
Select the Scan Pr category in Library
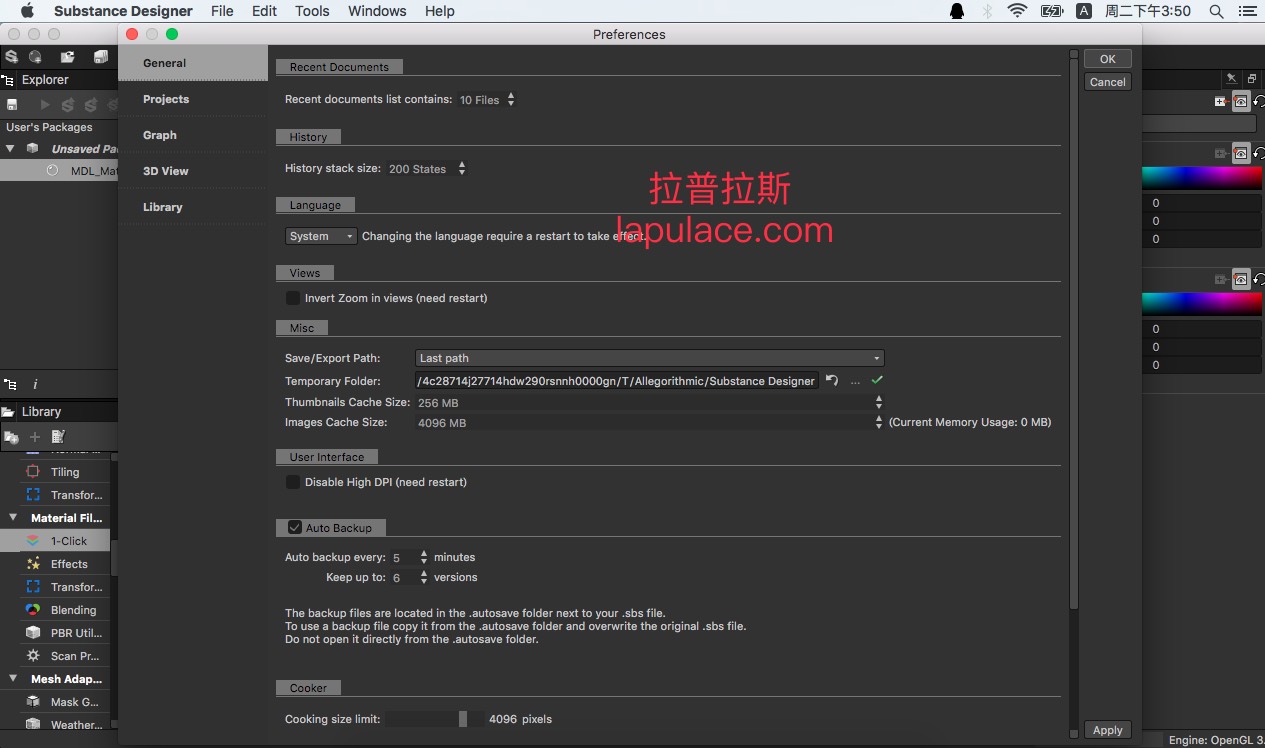pos(65,656)
